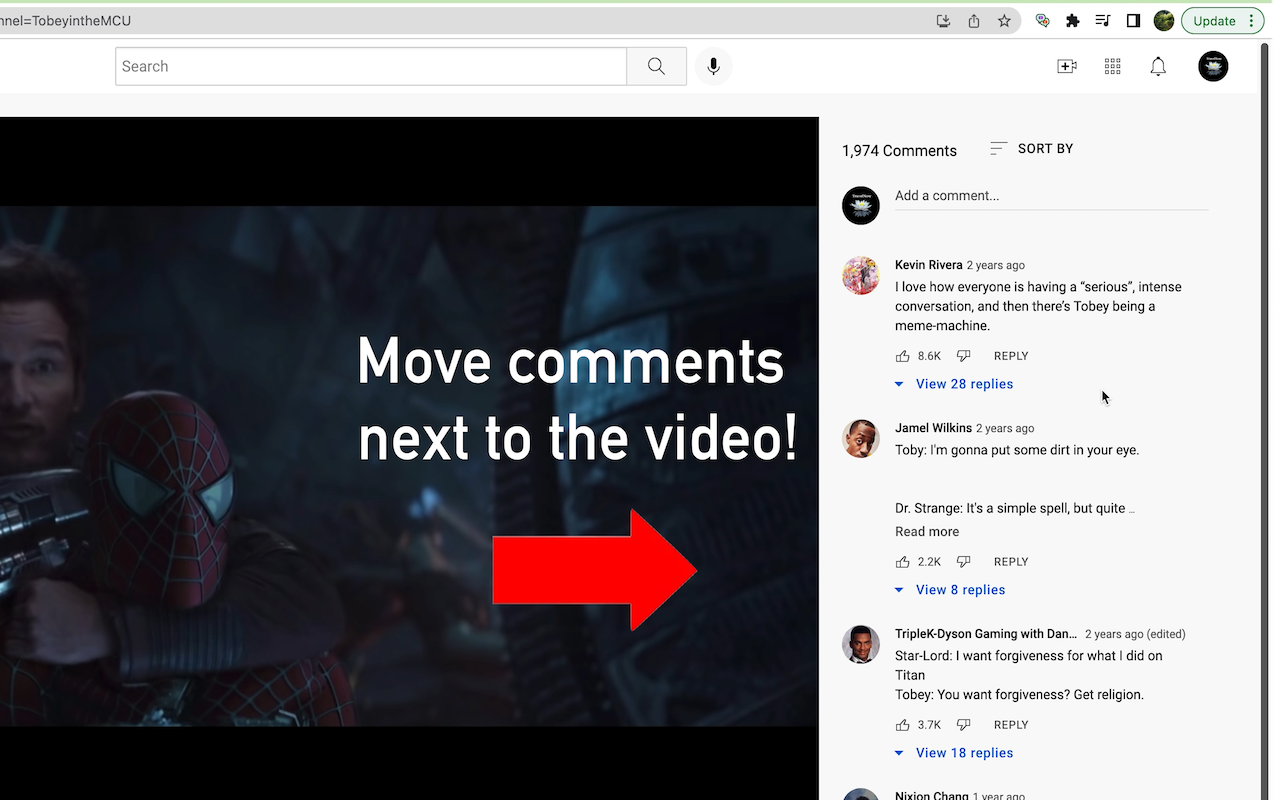This screenshot has width=1280, height=800.
Task: Click the colorful extension icon beside the puzzle
Action: point(1042,21)
